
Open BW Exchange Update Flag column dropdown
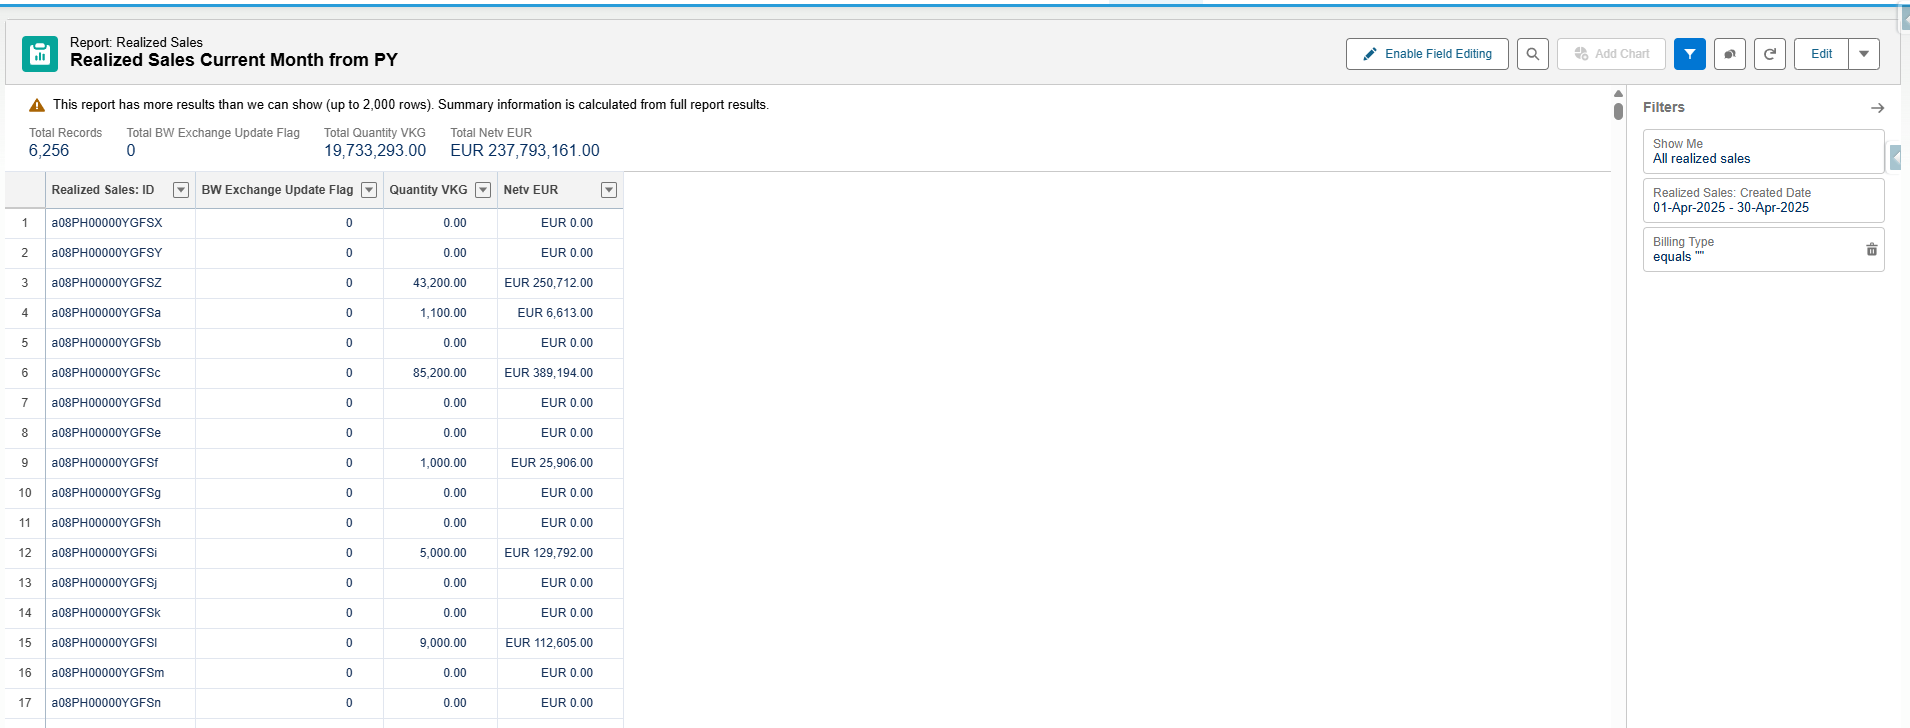(x=369, y=190)
